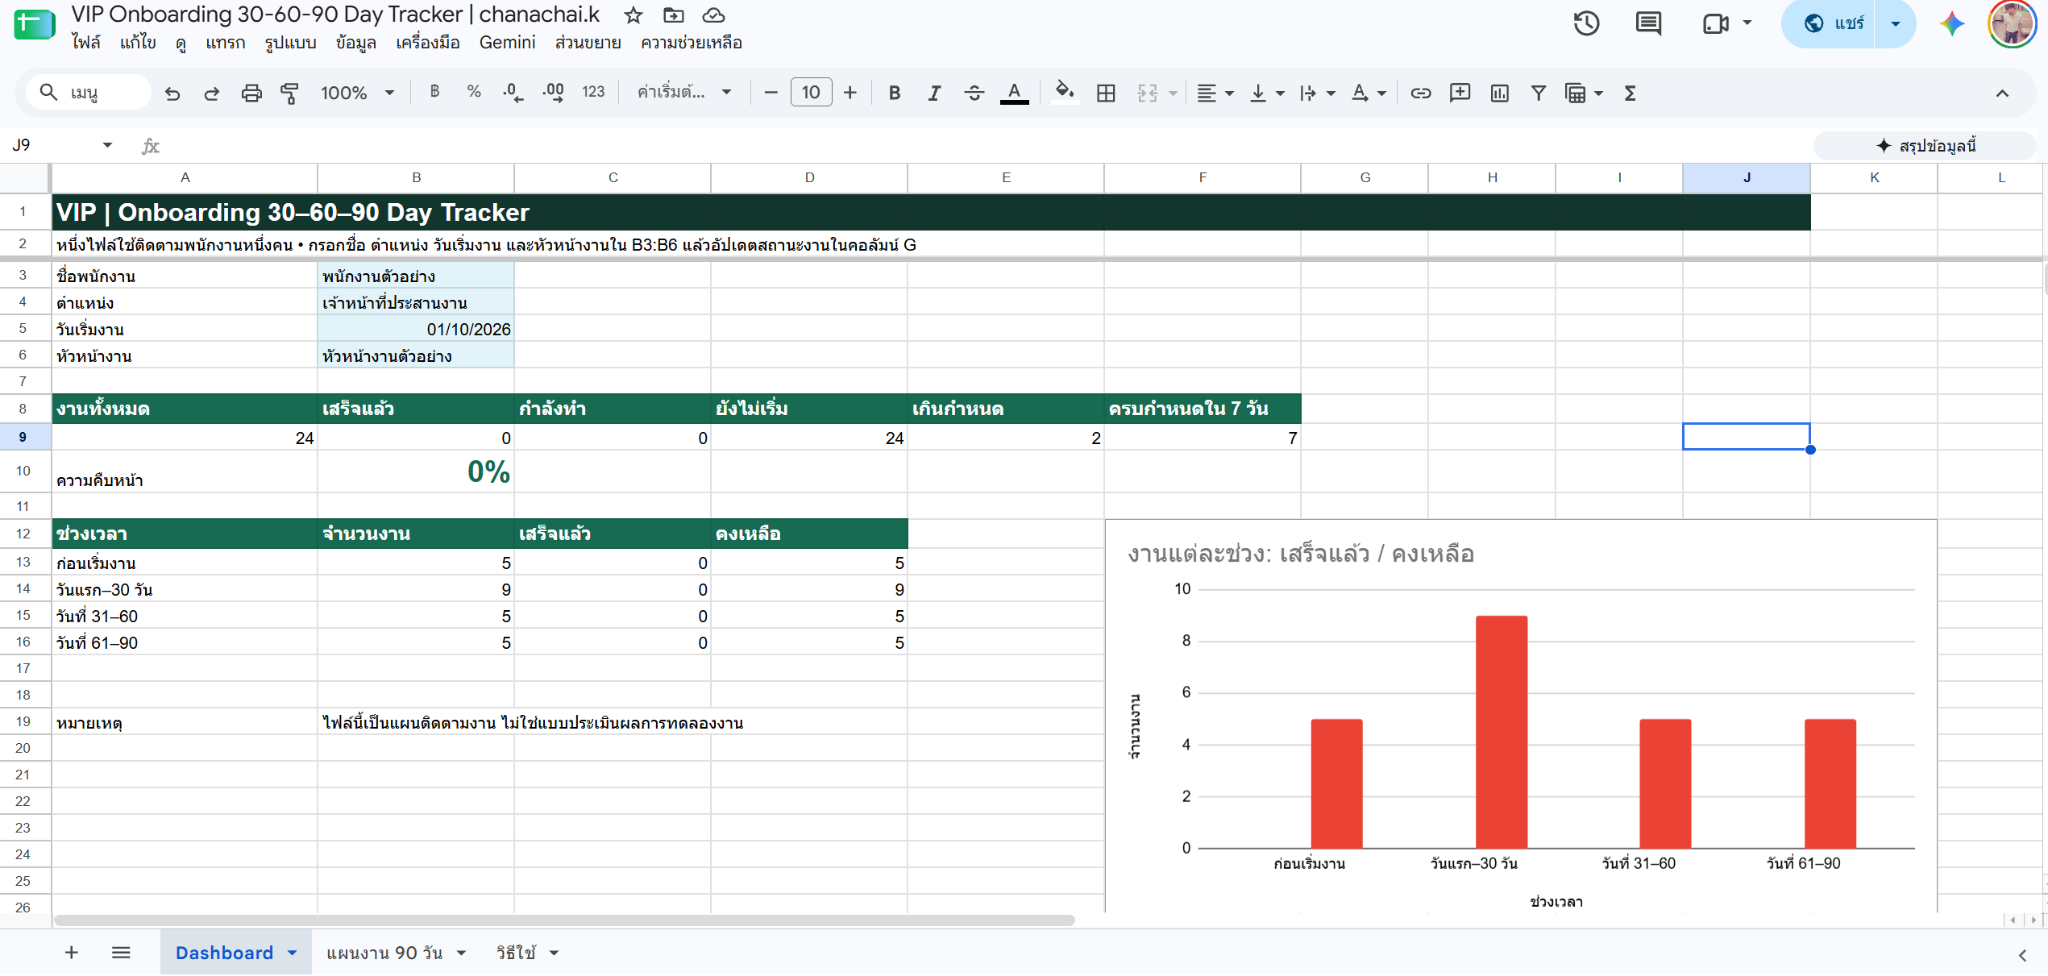Open the Name Box dropdown arrow
The width and height of the screenshot is (2048, 976).
[x=107, y=146]
